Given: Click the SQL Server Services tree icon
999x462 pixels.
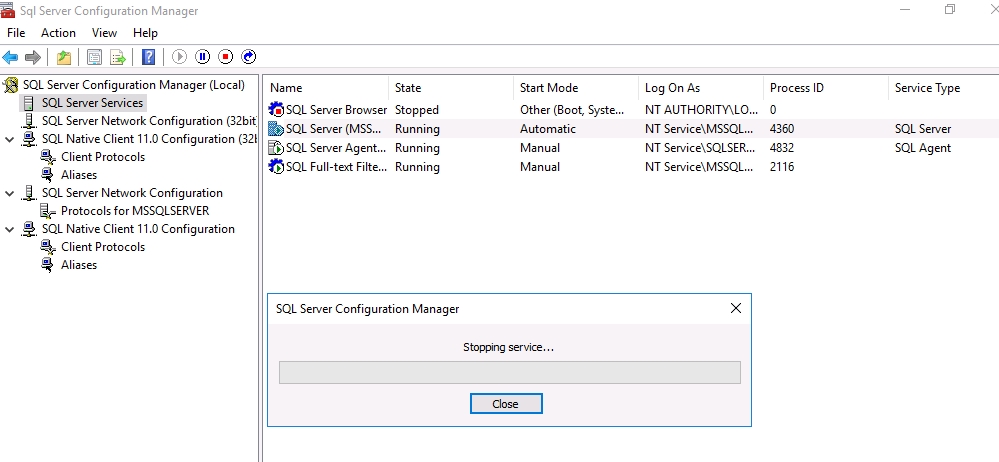Looking at the screenshot, I should click(29, 103).
